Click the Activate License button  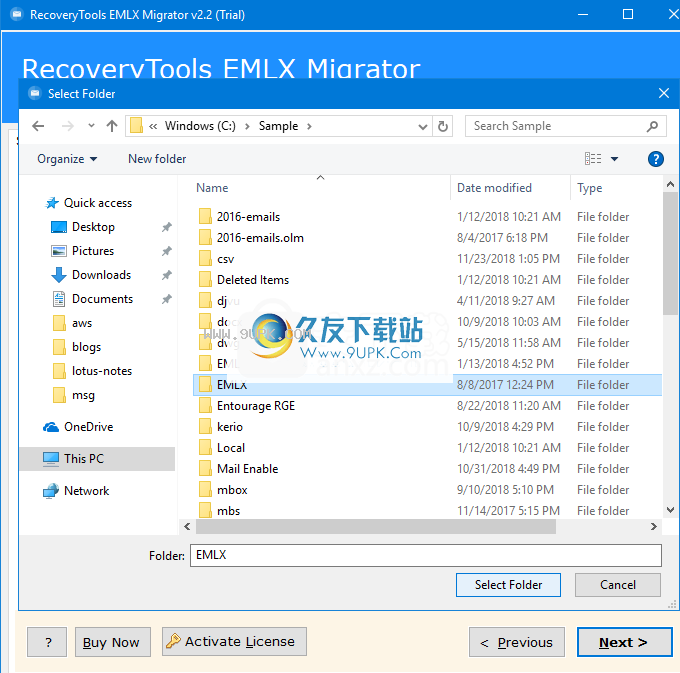(234, 642)
